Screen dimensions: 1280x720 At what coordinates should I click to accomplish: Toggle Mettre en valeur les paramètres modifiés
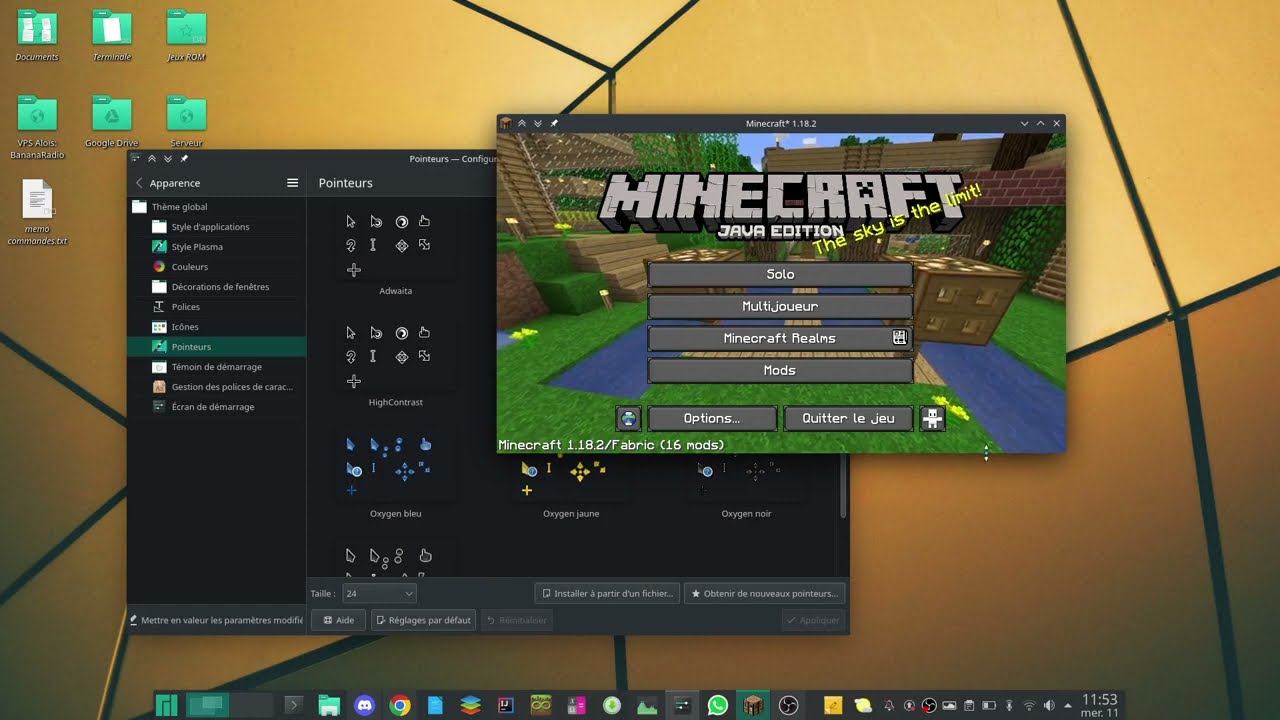pyautogui.click(x=217, y=620)
